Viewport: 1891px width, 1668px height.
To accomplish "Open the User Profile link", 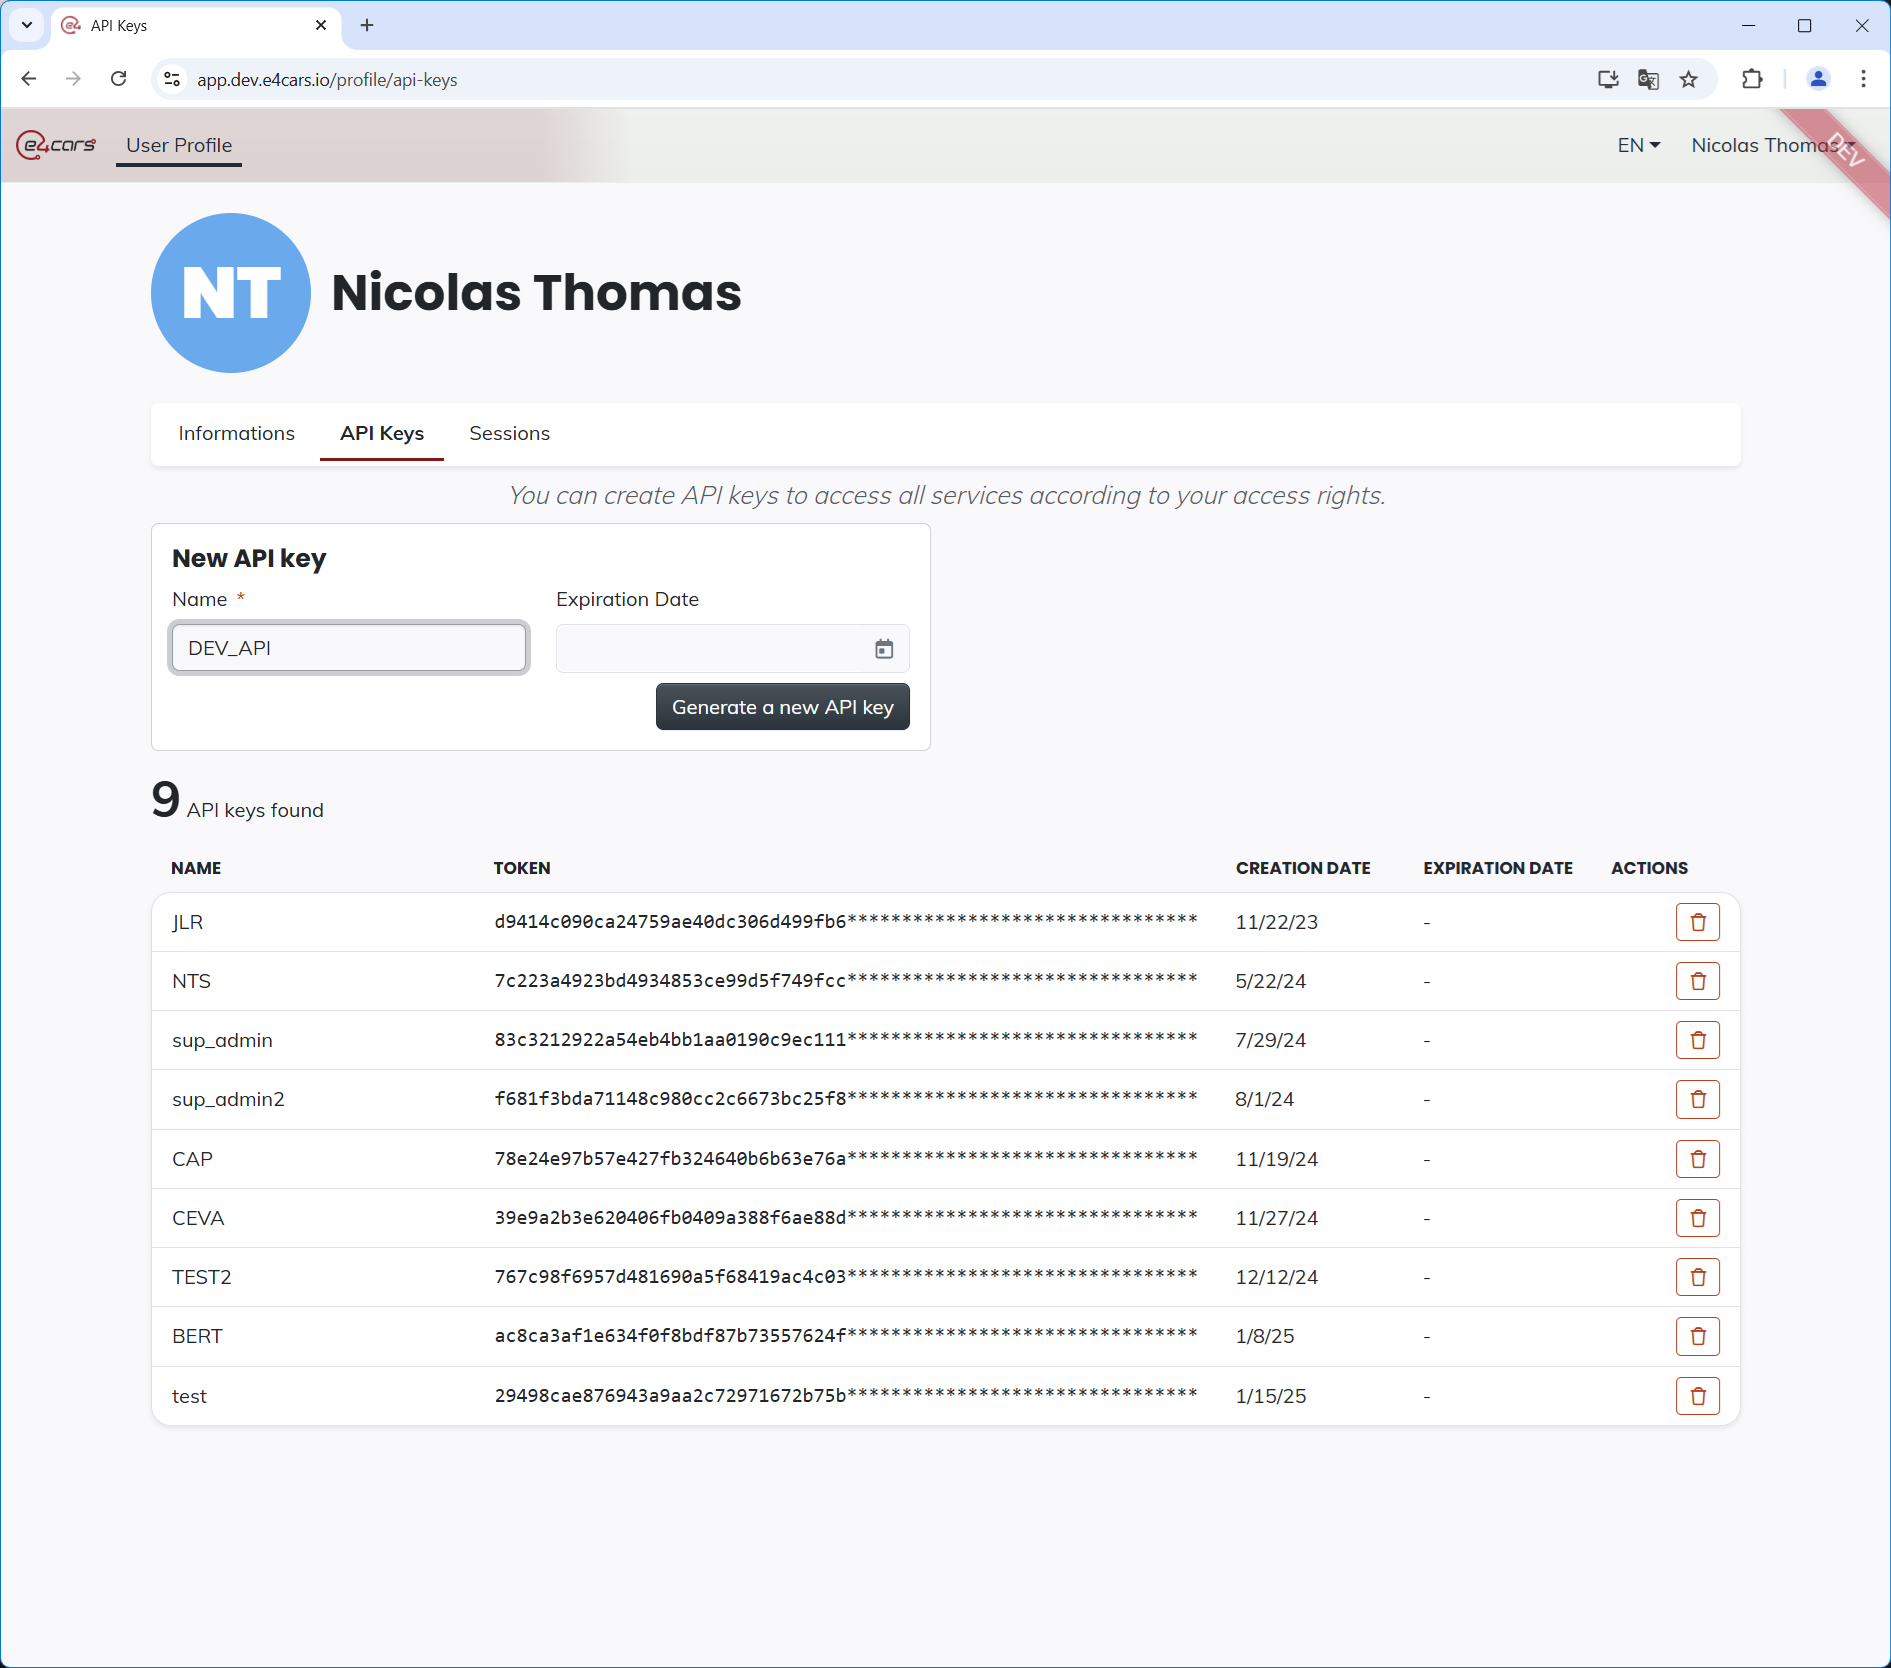I will click(179, 145).
